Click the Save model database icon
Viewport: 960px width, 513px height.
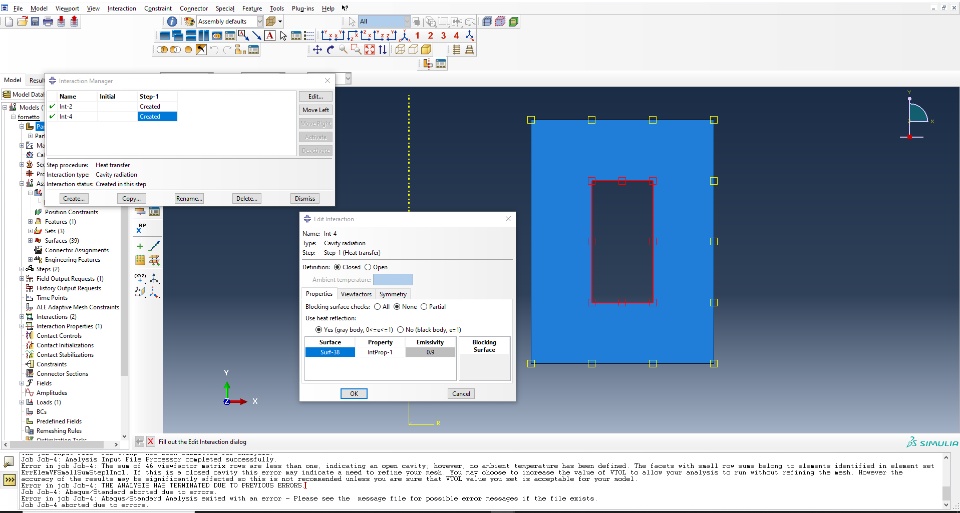tap(35, 21)
